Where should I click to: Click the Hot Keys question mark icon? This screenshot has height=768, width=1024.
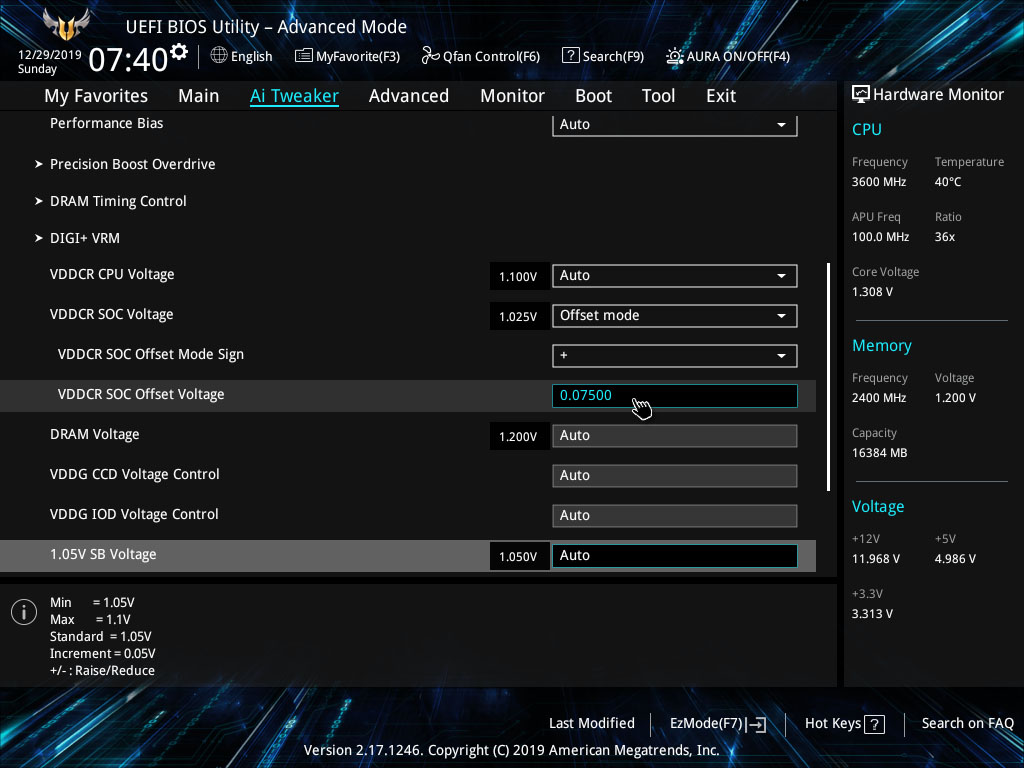click(x=874, y=724)
